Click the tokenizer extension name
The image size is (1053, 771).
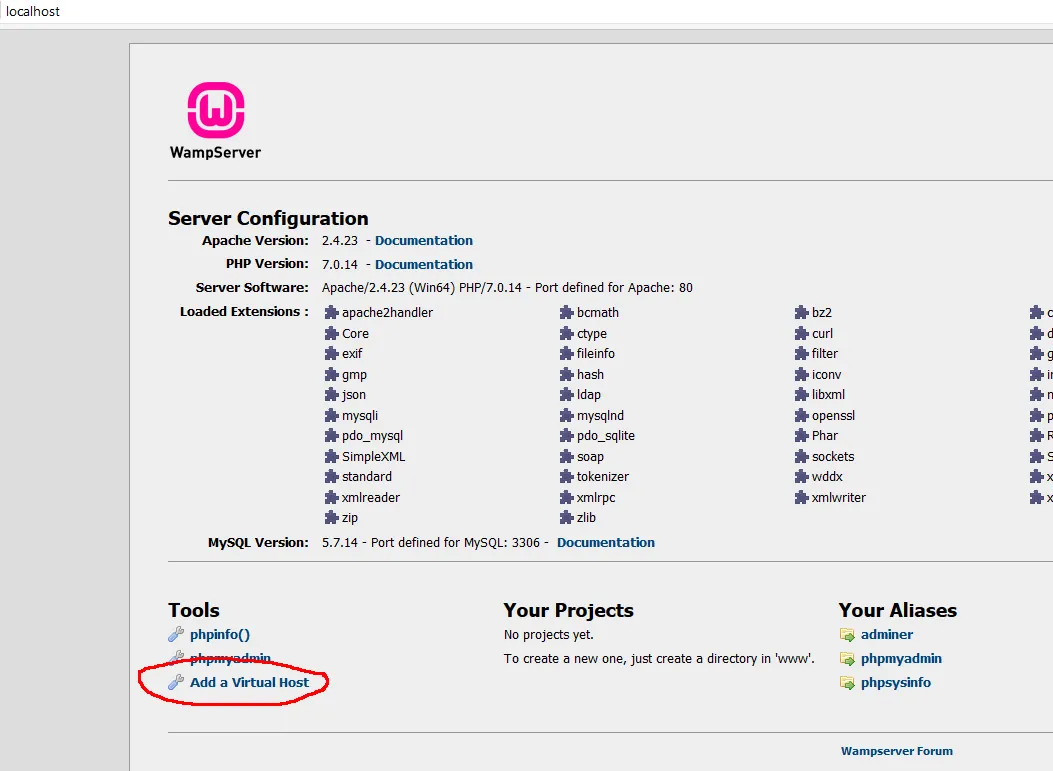[x=603, y=476]
